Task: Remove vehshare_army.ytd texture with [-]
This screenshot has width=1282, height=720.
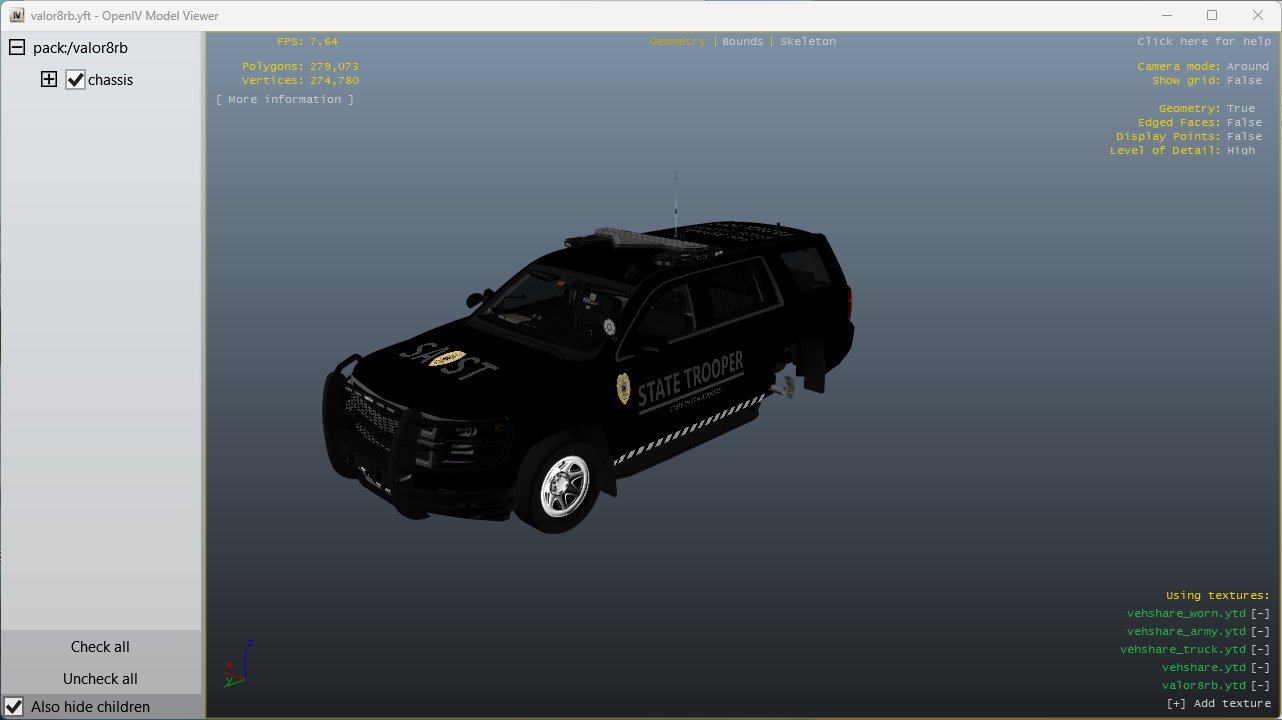Action: [x=1260, y=632]
